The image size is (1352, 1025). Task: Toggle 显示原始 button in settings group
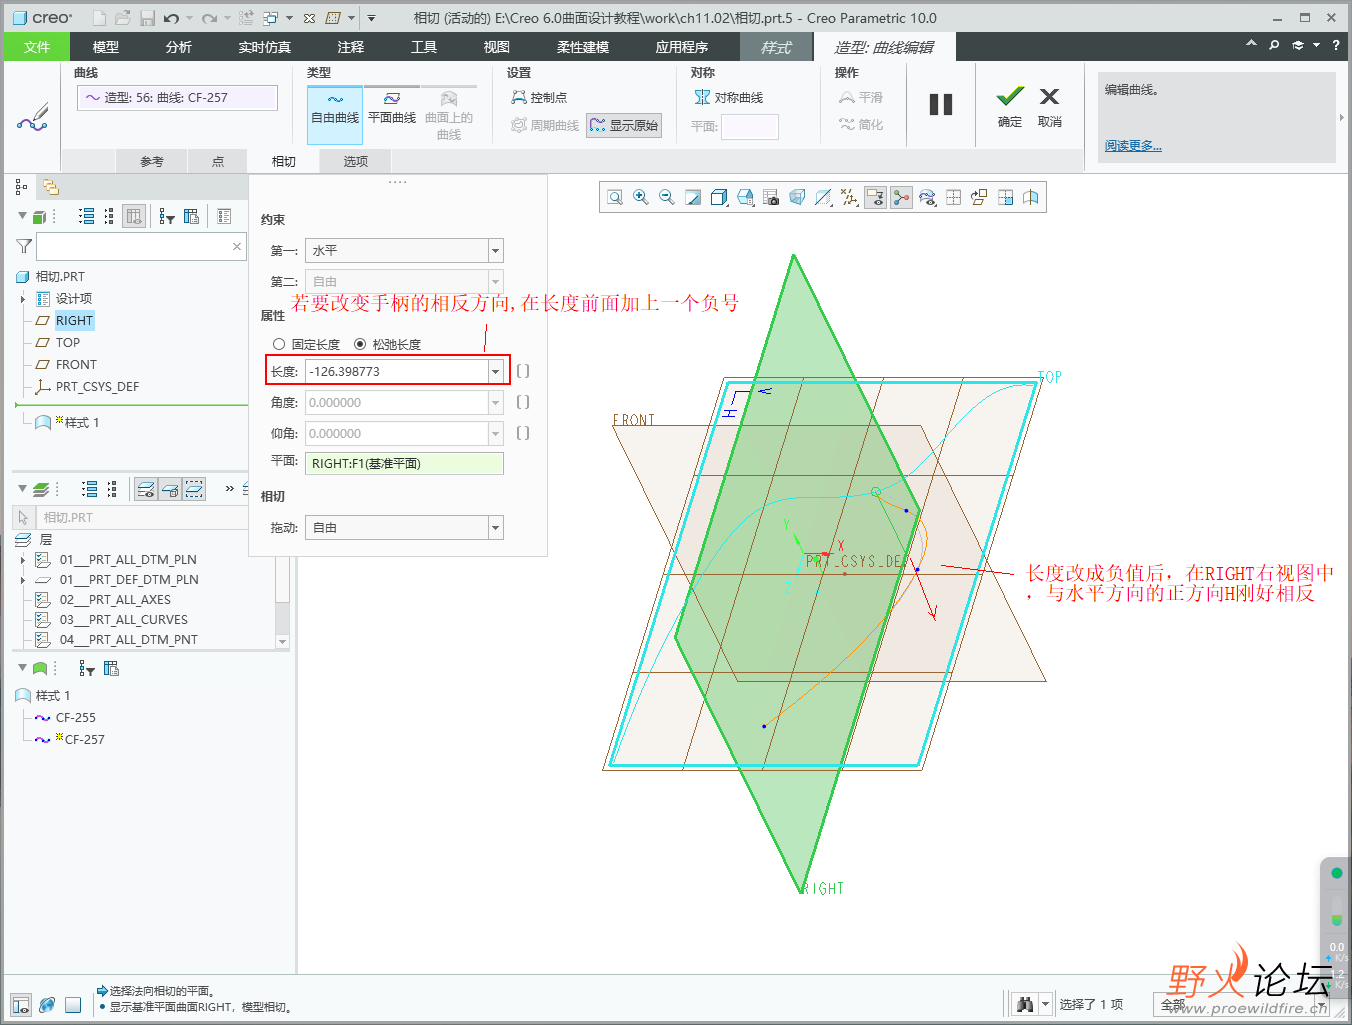point(624,125)
